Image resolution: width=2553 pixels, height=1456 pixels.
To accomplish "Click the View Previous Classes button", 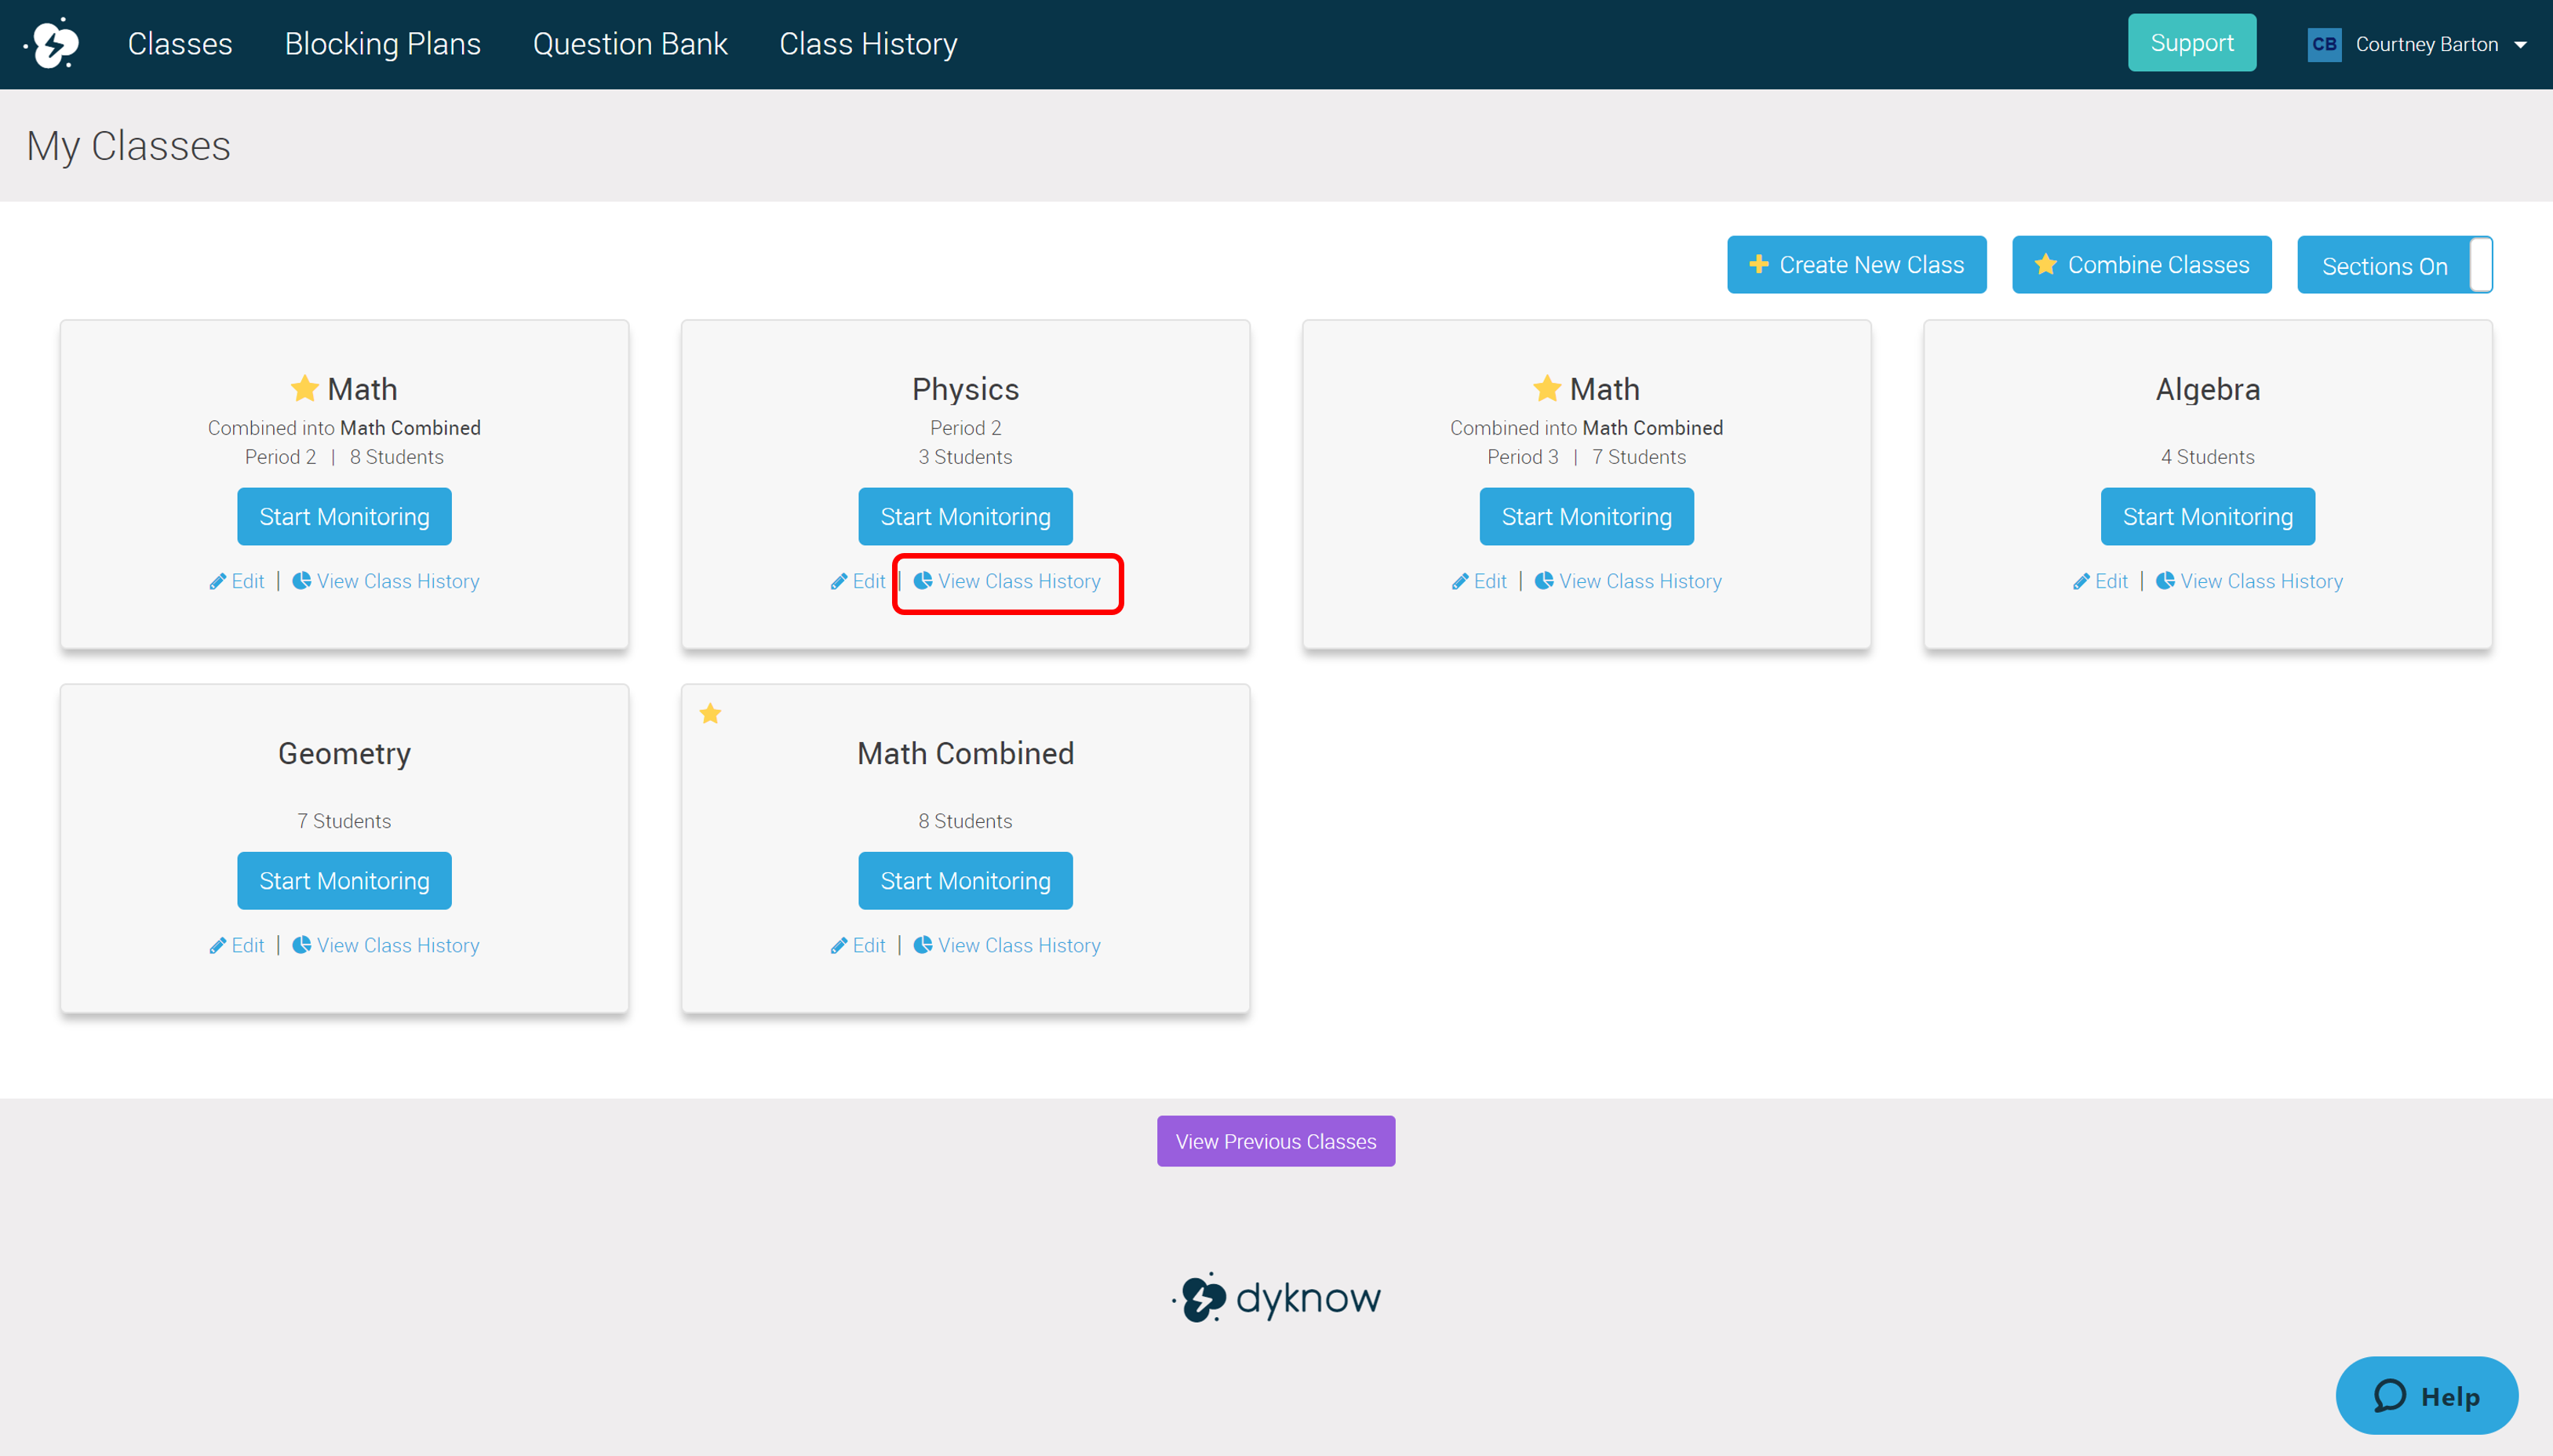I will coord(1275,1141).
